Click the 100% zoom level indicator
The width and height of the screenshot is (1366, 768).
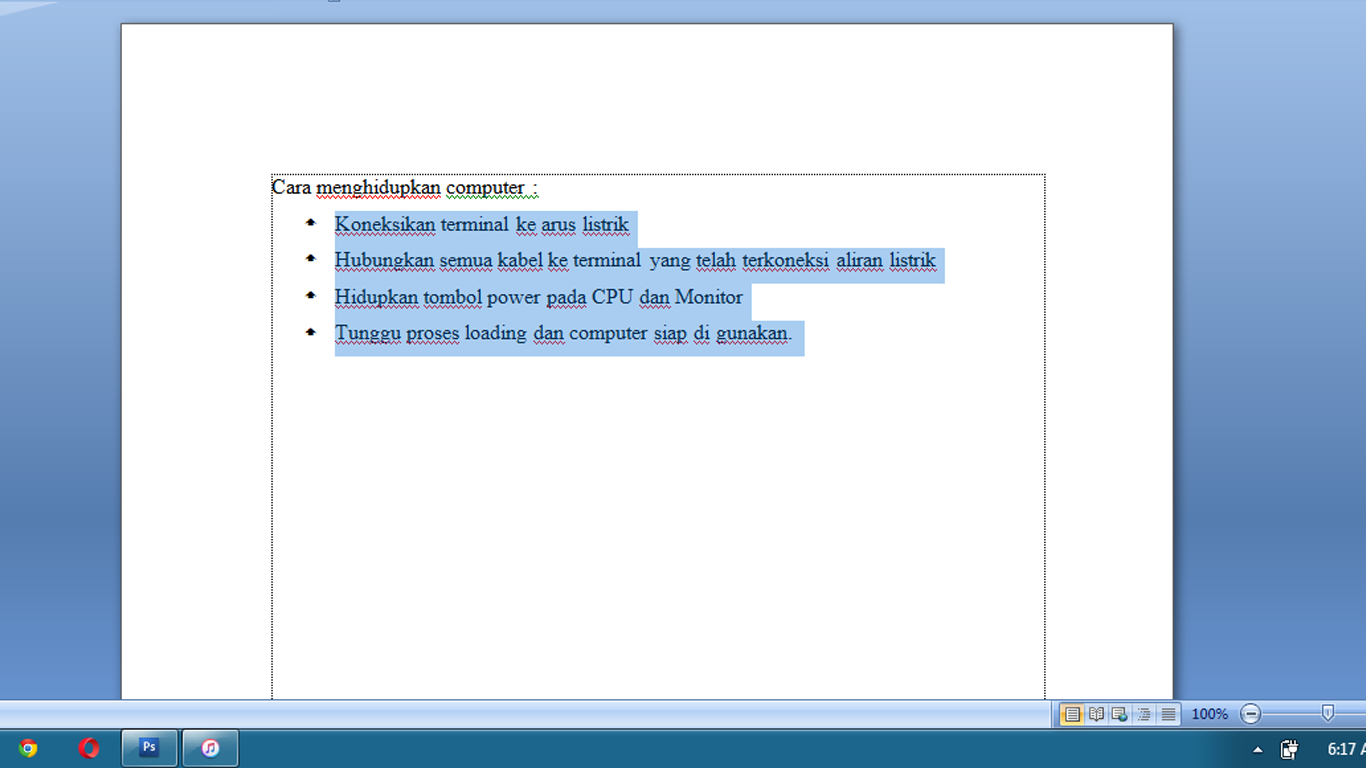click(x=1209, y=714)
